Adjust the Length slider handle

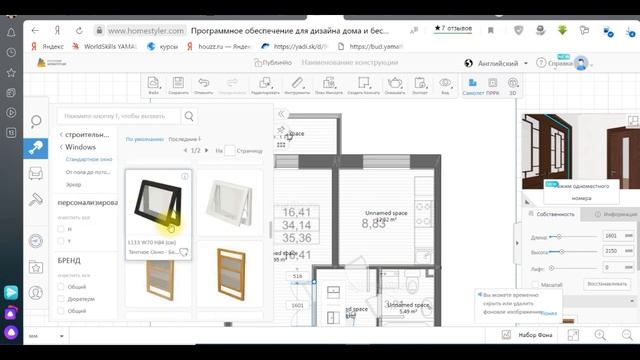559,236
